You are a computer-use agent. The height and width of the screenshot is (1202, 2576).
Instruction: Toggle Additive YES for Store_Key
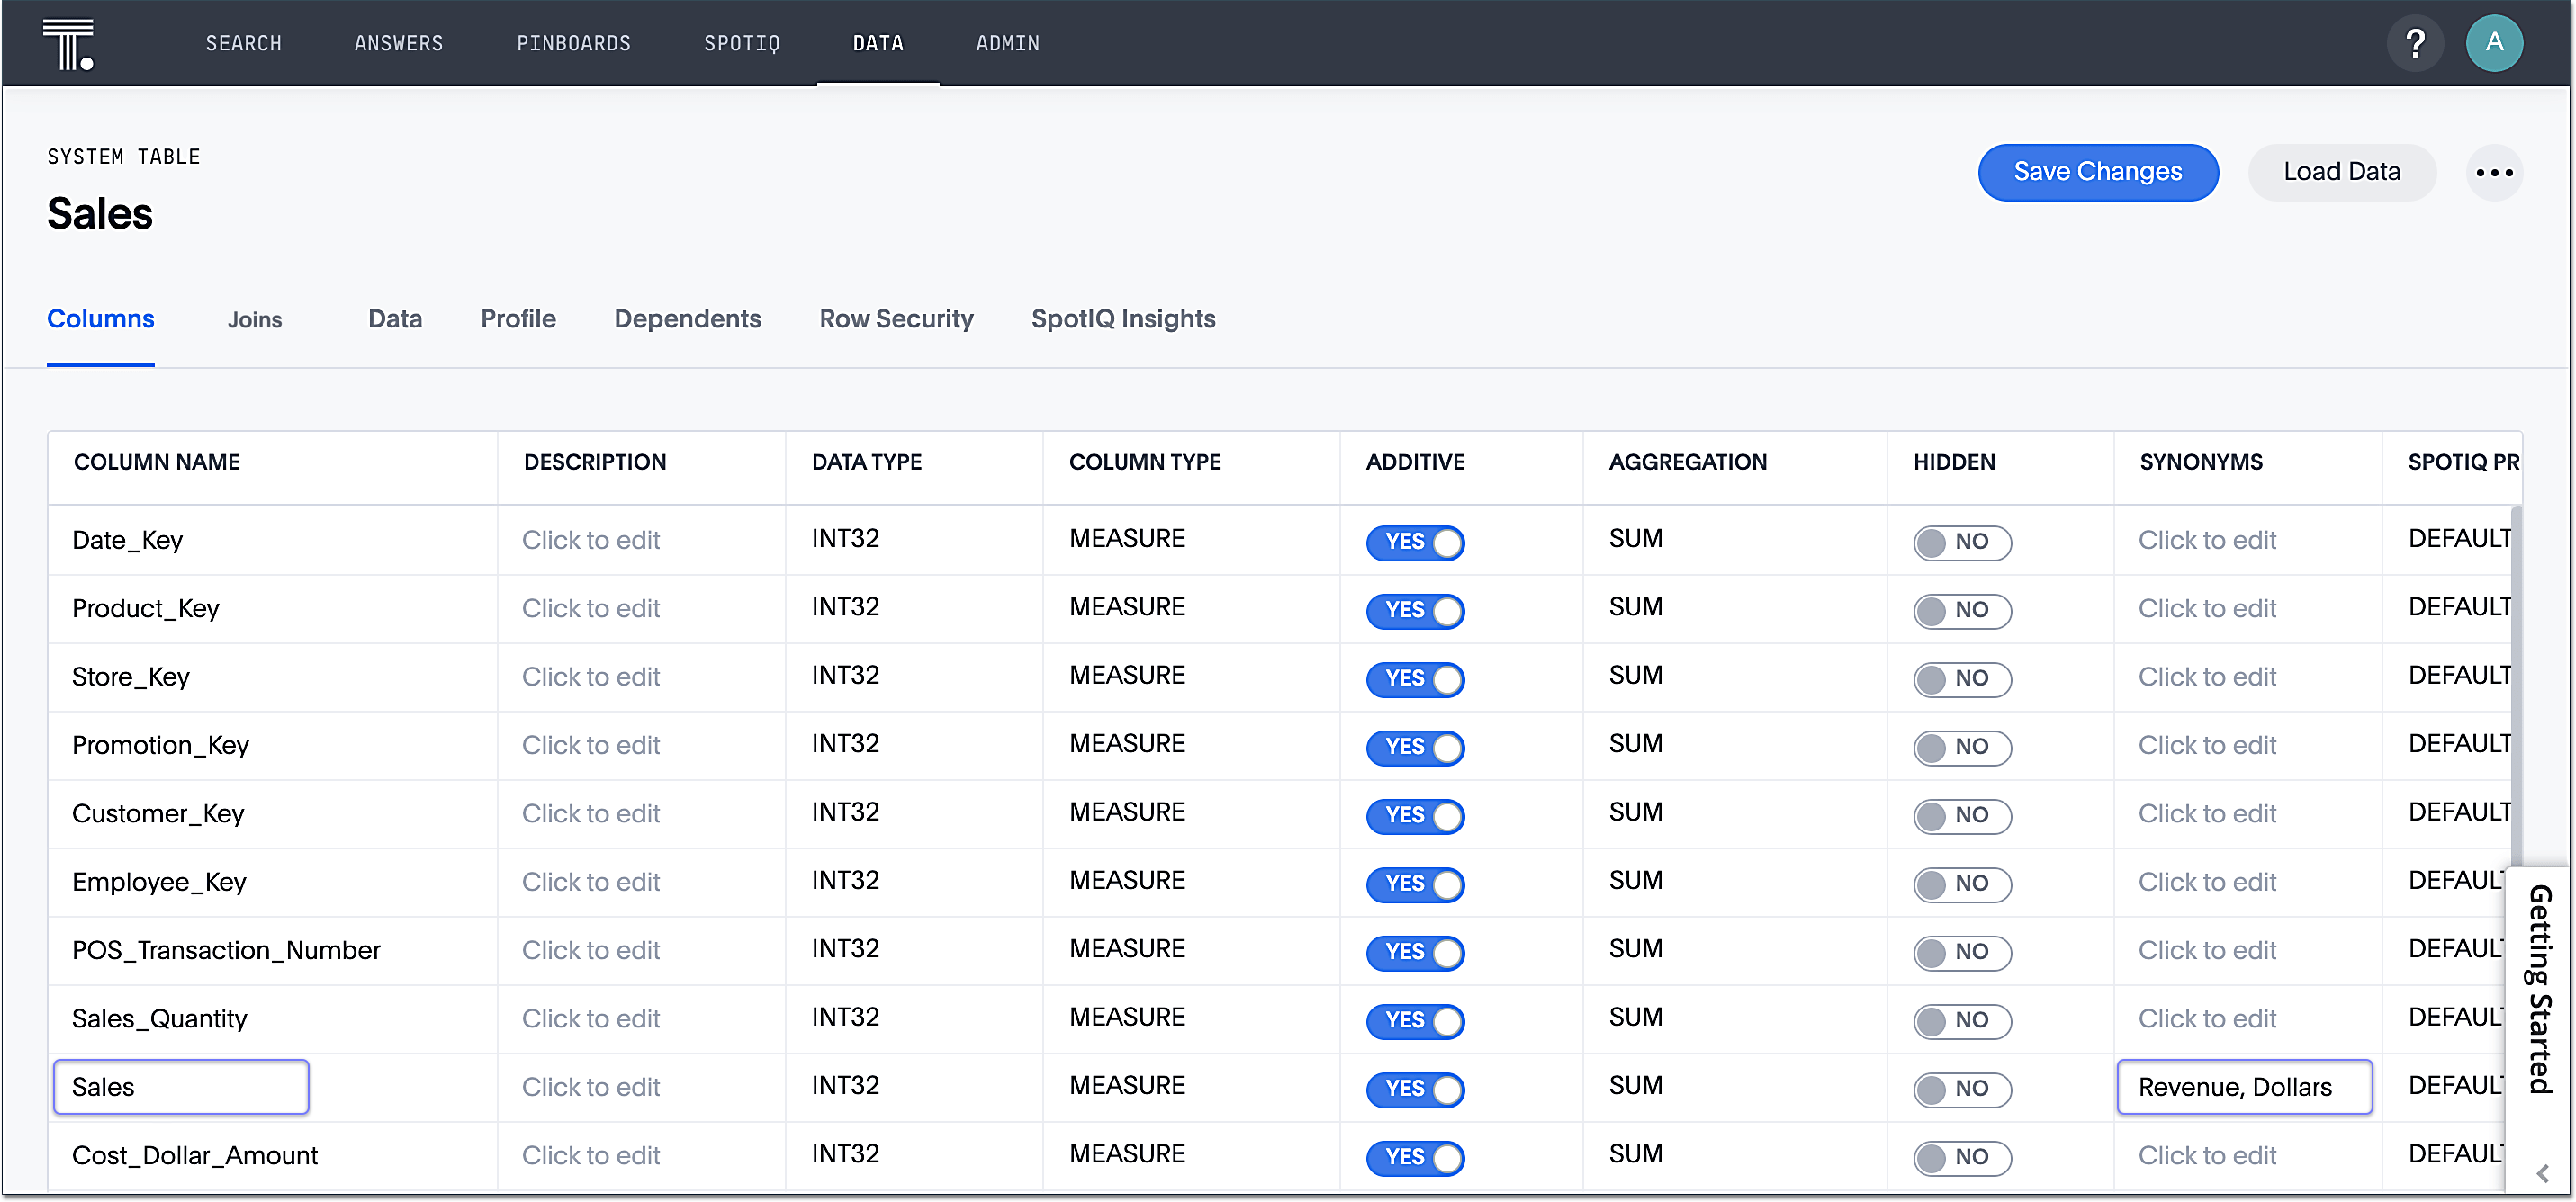coord(1416,678)
